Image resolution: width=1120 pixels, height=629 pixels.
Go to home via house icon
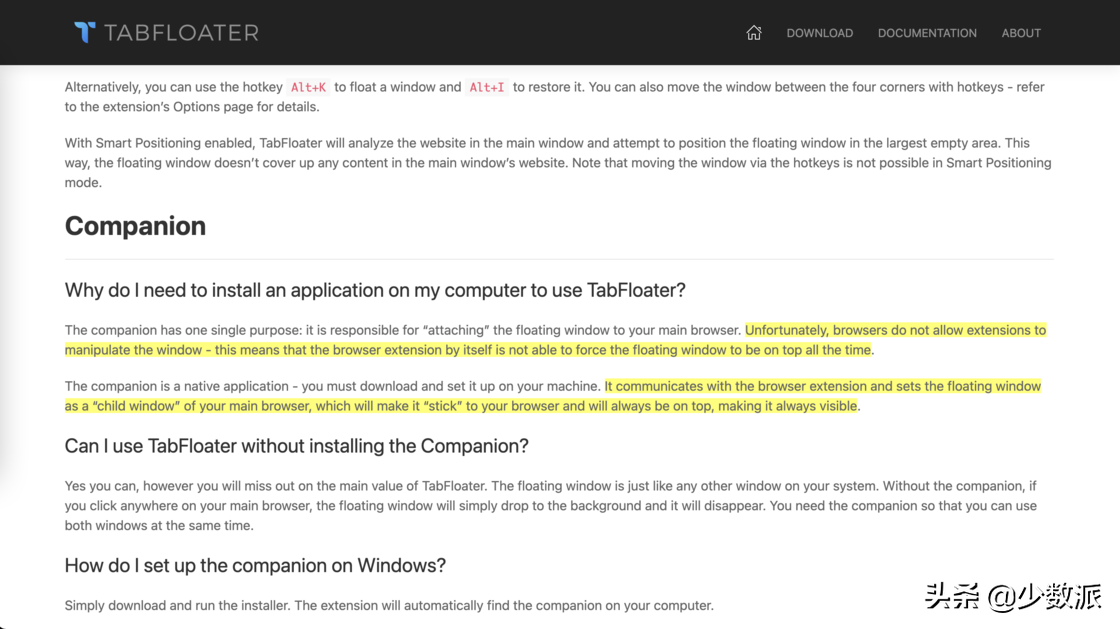(754, 33)
